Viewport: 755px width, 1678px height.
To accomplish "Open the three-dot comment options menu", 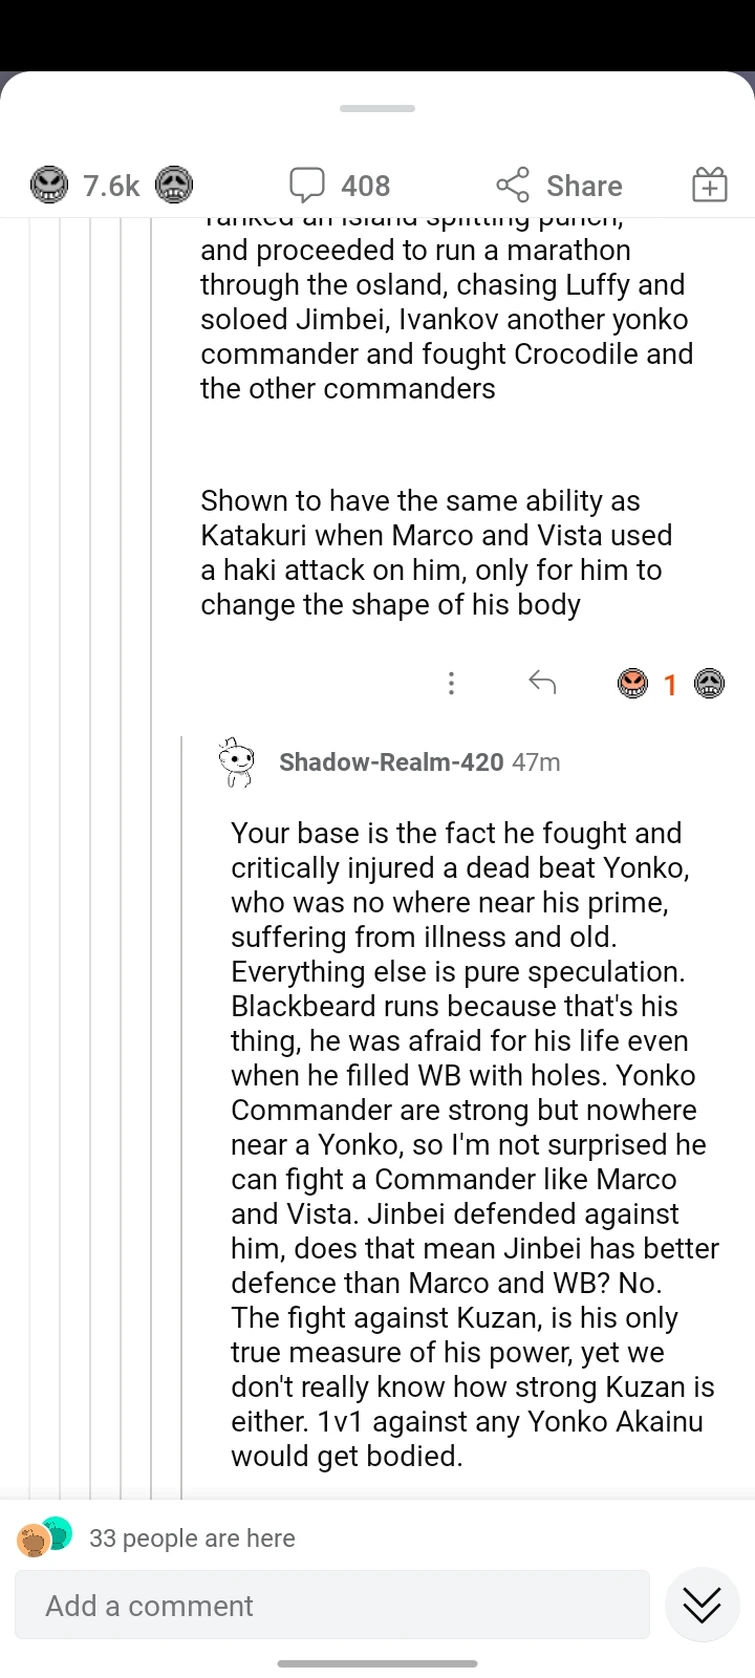I will 452,683.
